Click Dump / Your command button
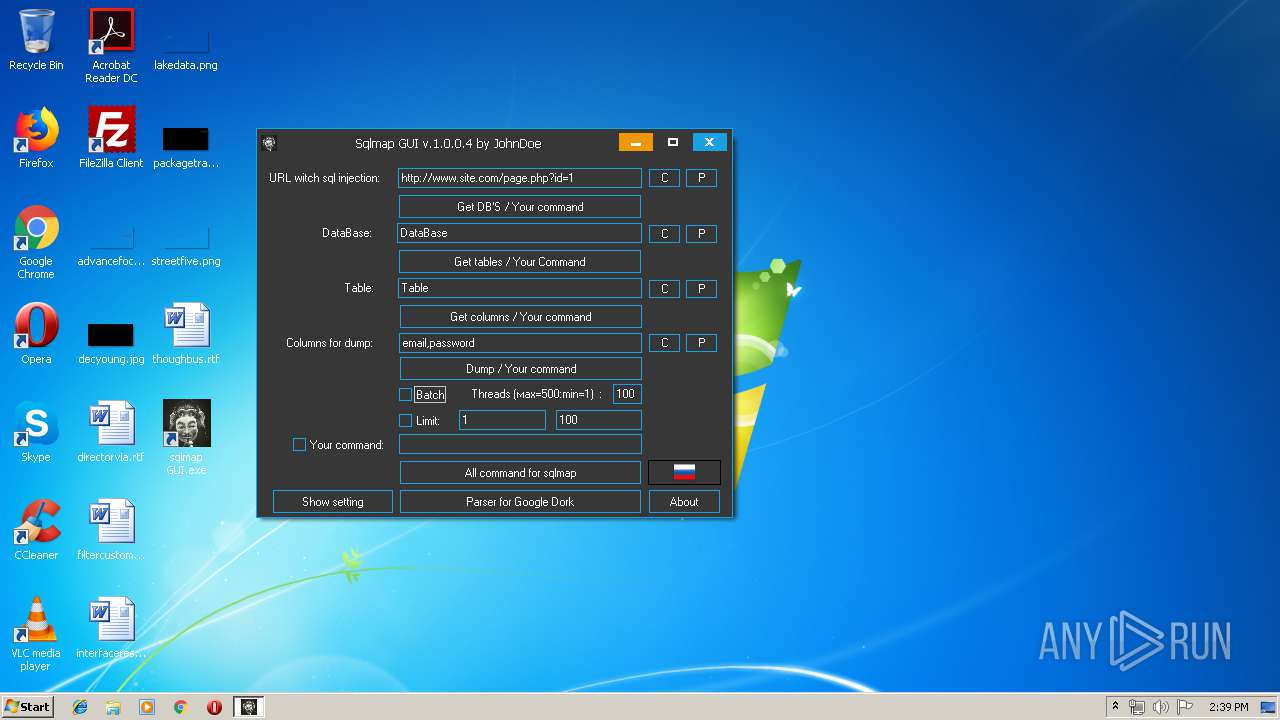Viewport: 1280px width, 720px height. 520,369
